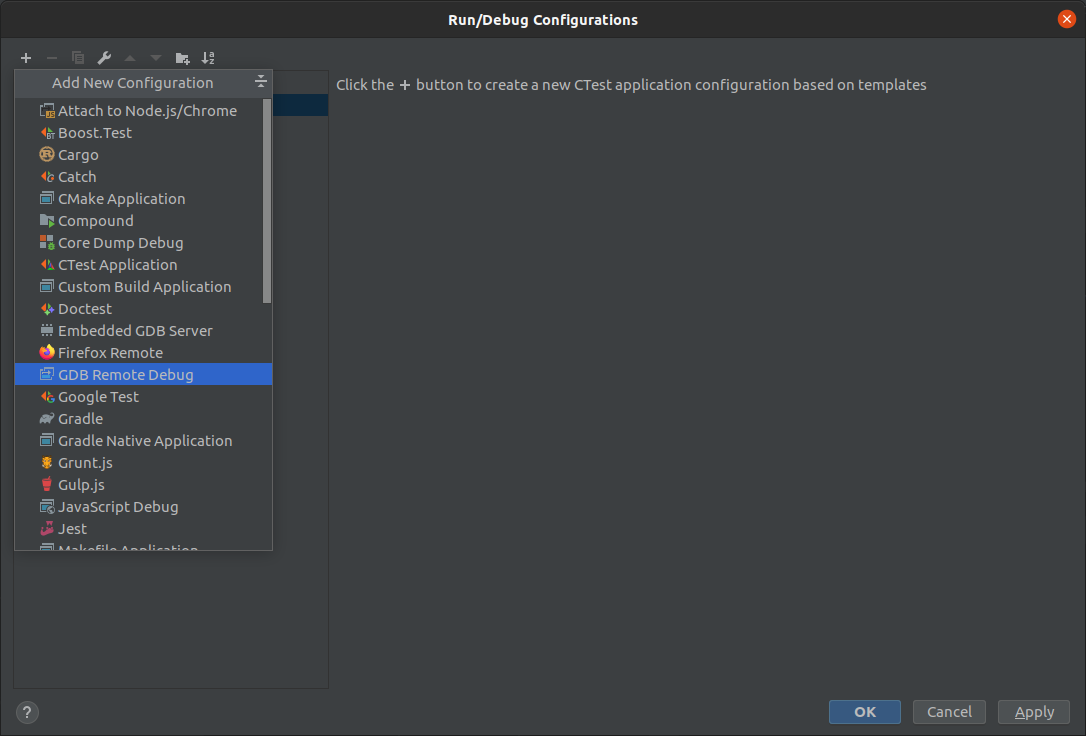The width and height of the screenshot is (1086, 736).
Task: Select the Gradle label
Action: pos(80,419)
